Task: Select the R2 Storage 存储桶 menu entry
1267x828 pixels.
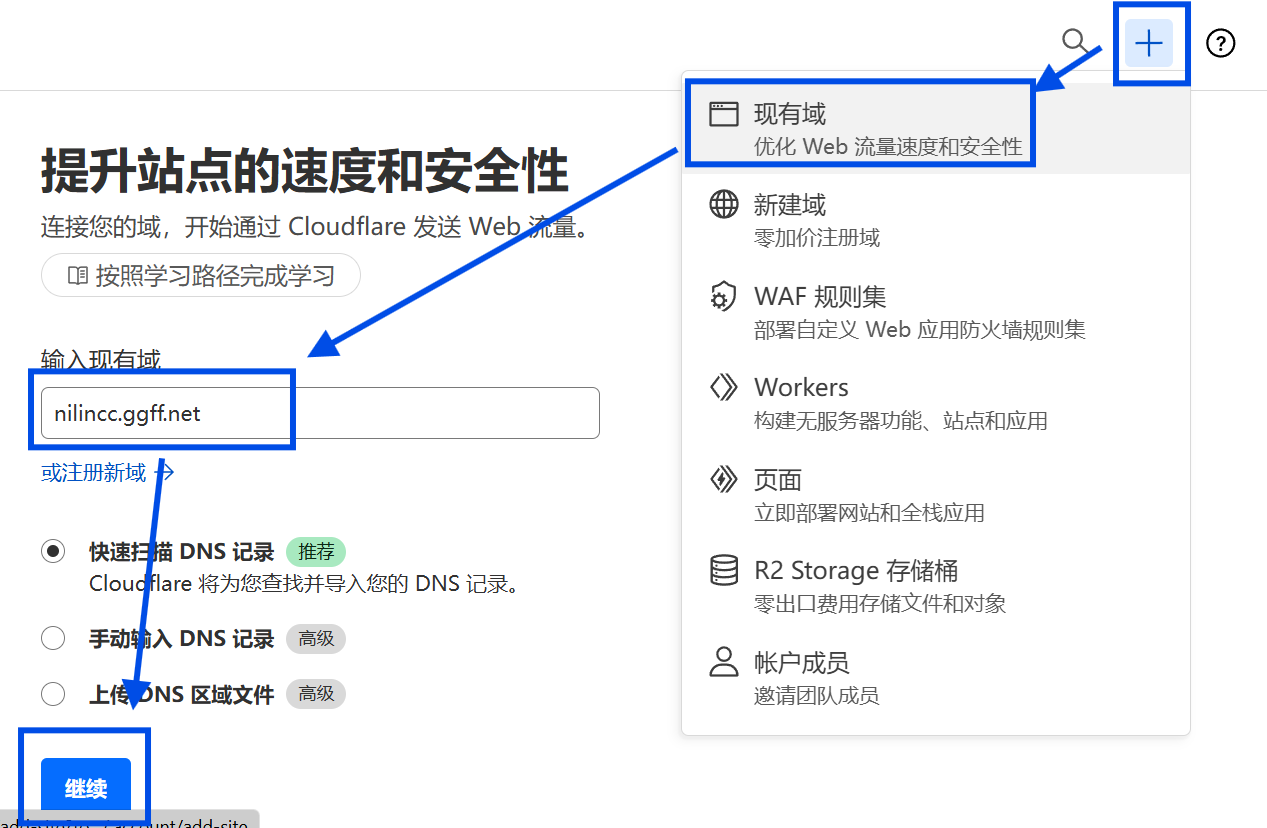Action: point(856,571)
